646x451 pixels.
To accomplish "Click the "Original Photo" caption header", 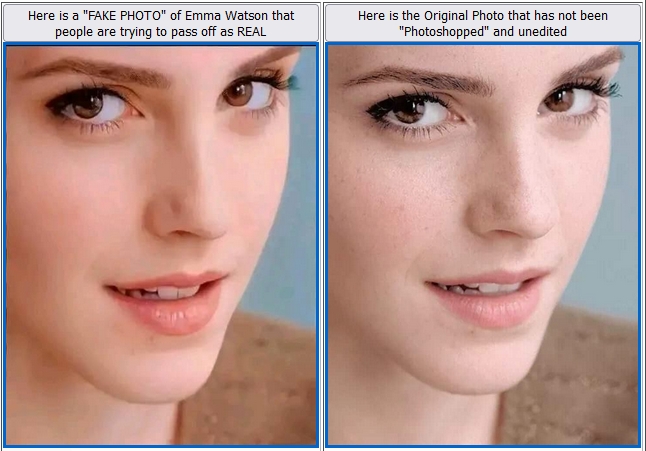I will pyautogui.click(x=483, y=23).
